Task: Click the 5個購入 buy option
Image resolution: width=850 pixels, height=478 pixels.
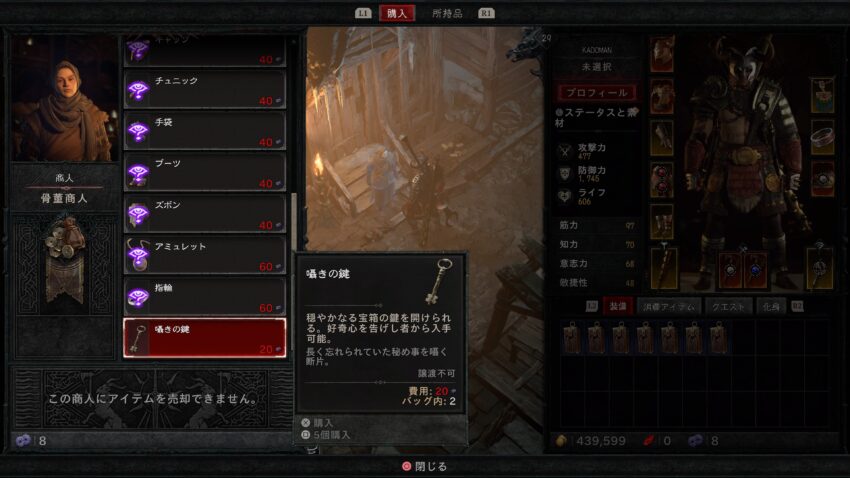Action: pyautogui.click(x=326, y=435)
